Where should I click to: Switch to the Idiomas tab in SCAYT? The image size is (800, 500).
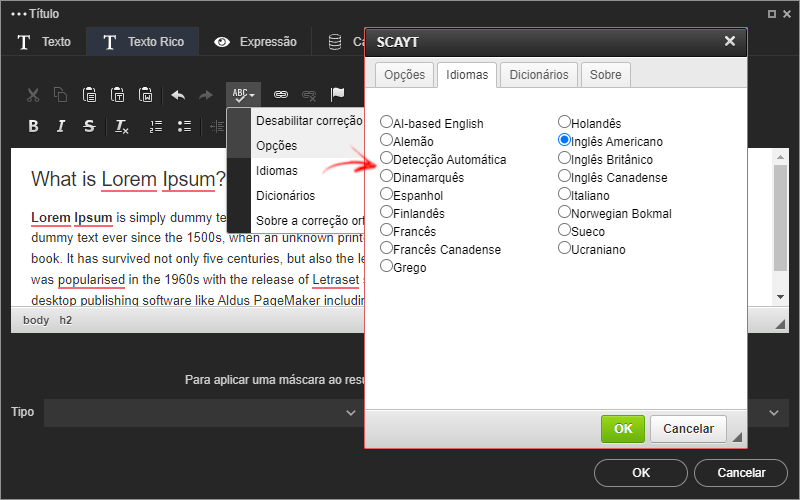(x=467, y=75)
